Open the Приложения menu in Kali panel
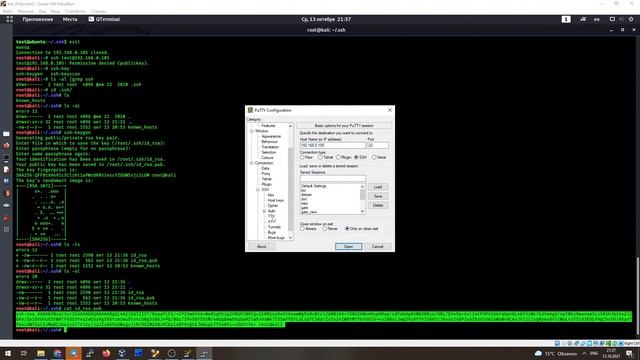This screenshot has height=360, width=640. (x=38, y=19)
